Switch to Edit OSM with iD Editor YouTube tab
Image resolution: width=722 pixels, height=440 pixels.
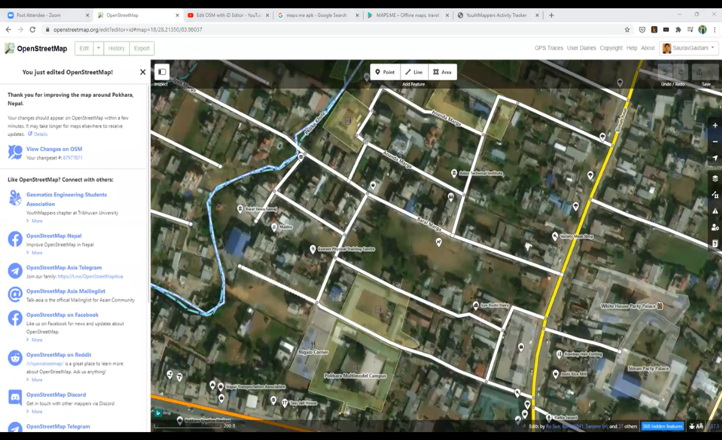(228, 15)
